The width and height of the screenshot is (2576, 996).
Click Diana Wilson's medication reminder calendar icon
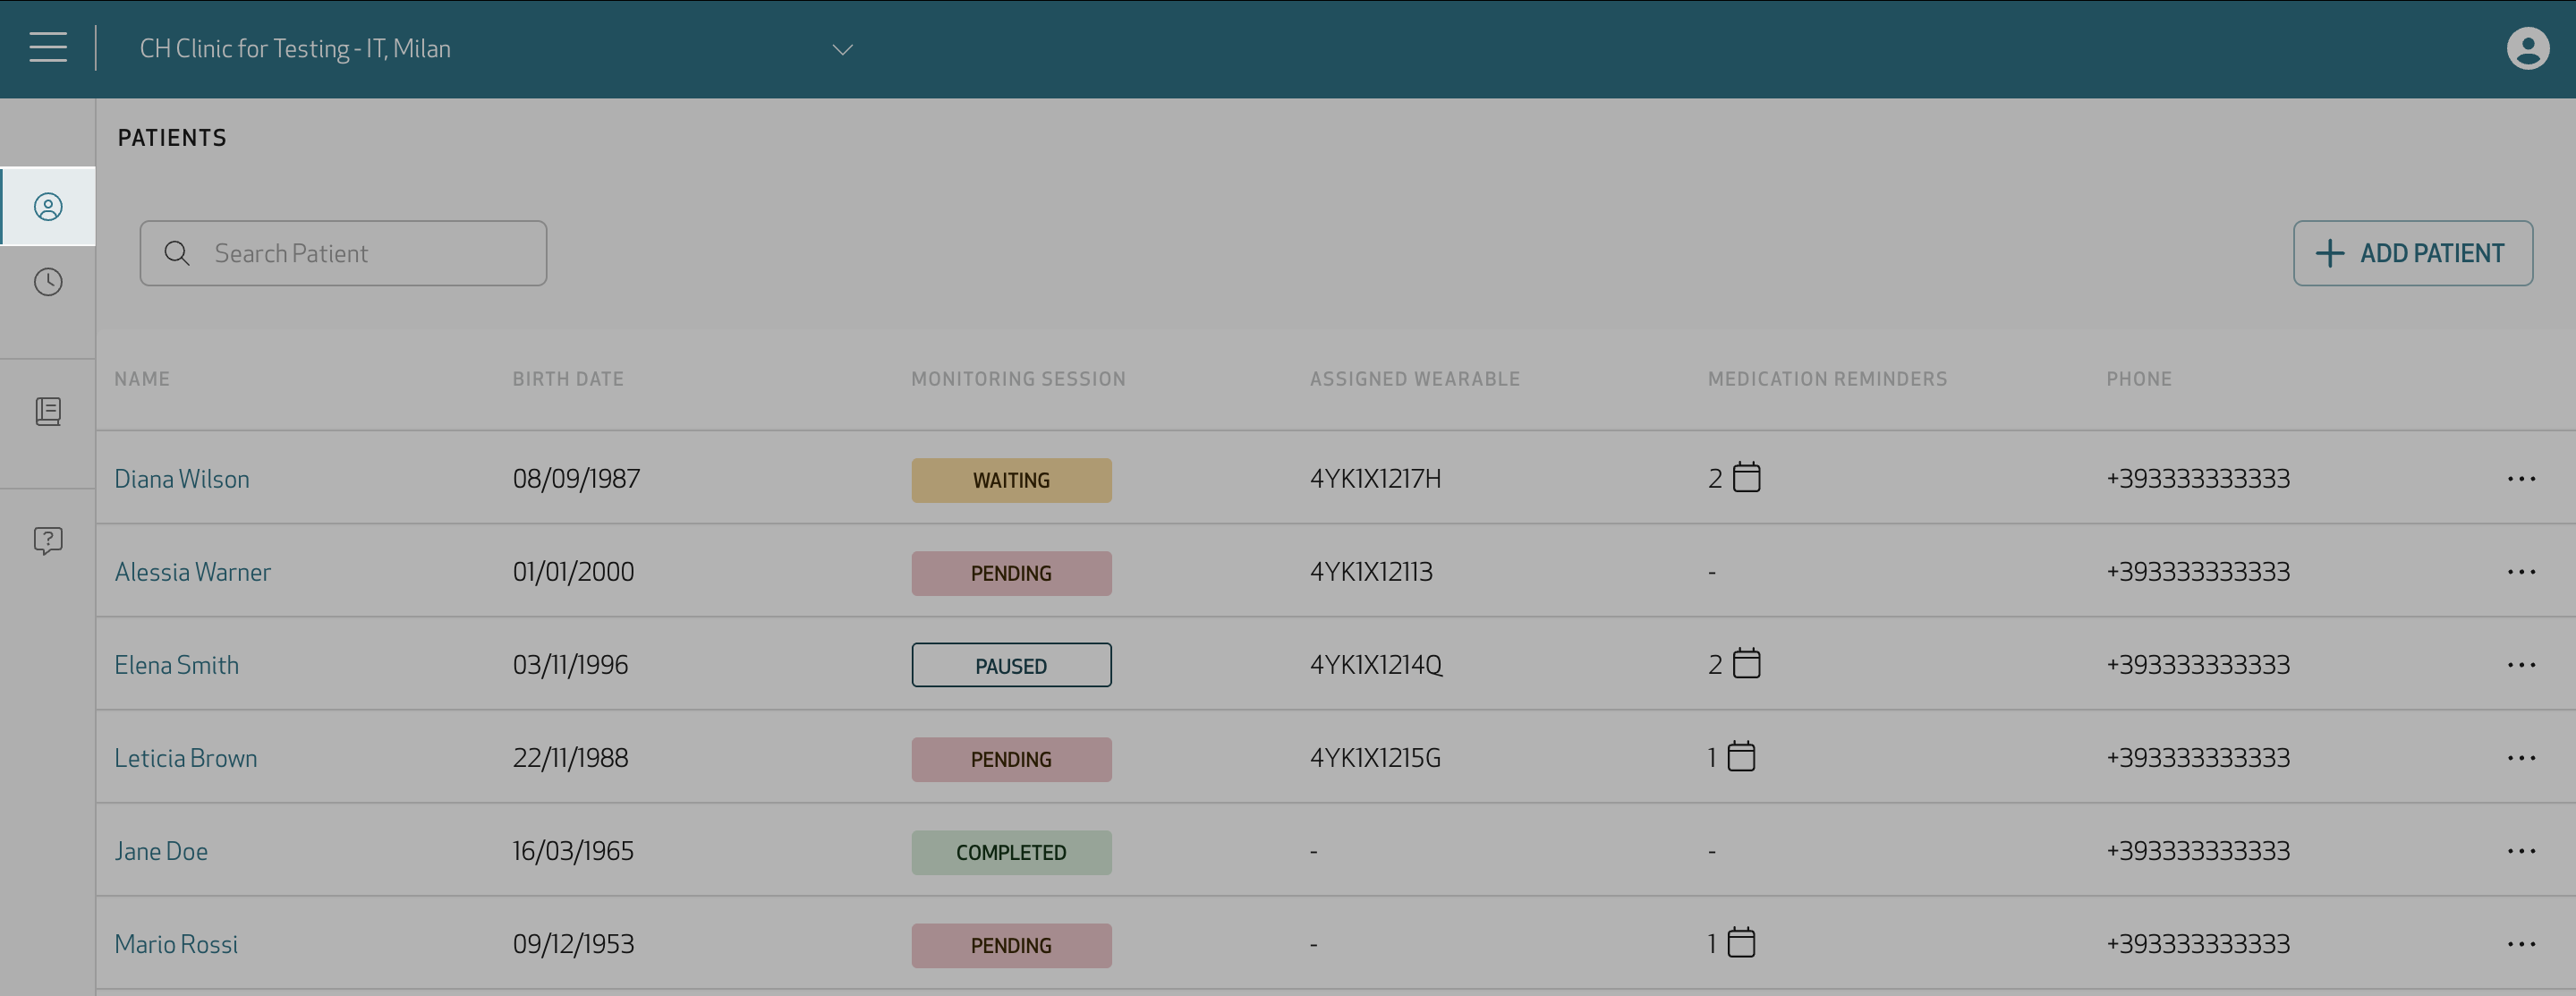[x=1746, y=477]
